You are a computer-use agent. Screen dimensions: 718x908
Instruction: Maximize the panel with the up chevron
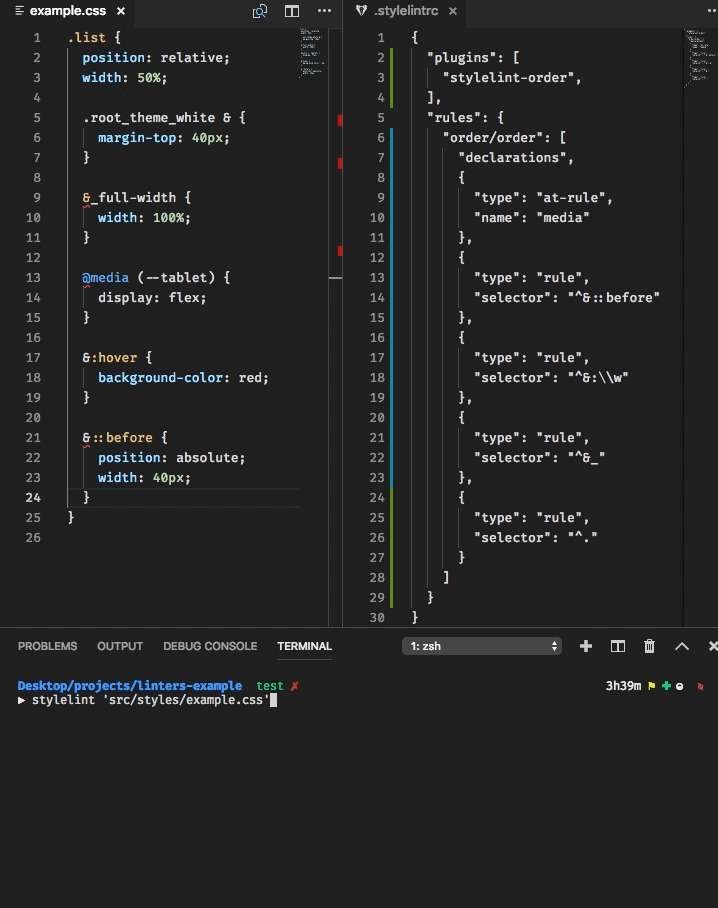click(682, 646)
